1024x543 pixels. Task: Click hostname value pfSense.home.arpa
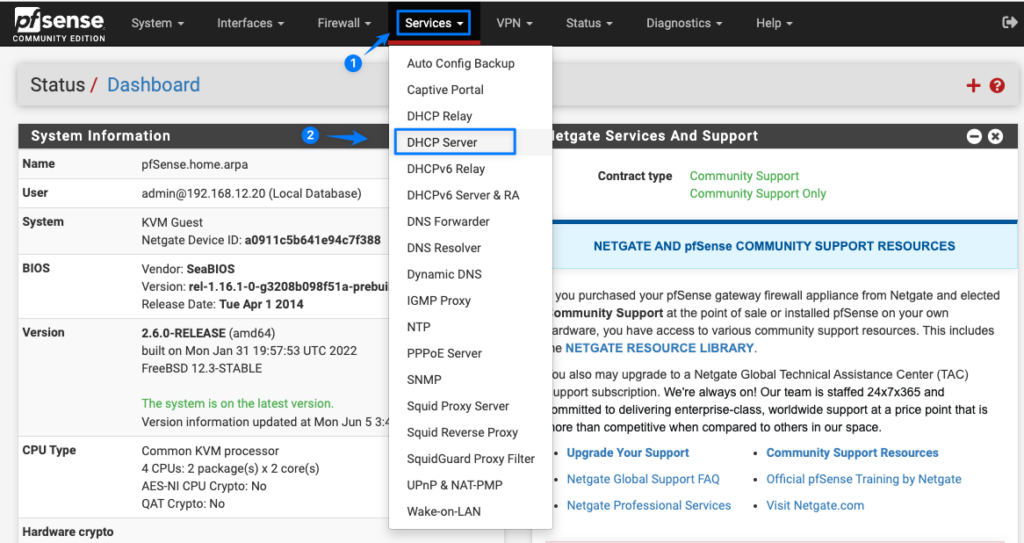(x=195, y=165)
